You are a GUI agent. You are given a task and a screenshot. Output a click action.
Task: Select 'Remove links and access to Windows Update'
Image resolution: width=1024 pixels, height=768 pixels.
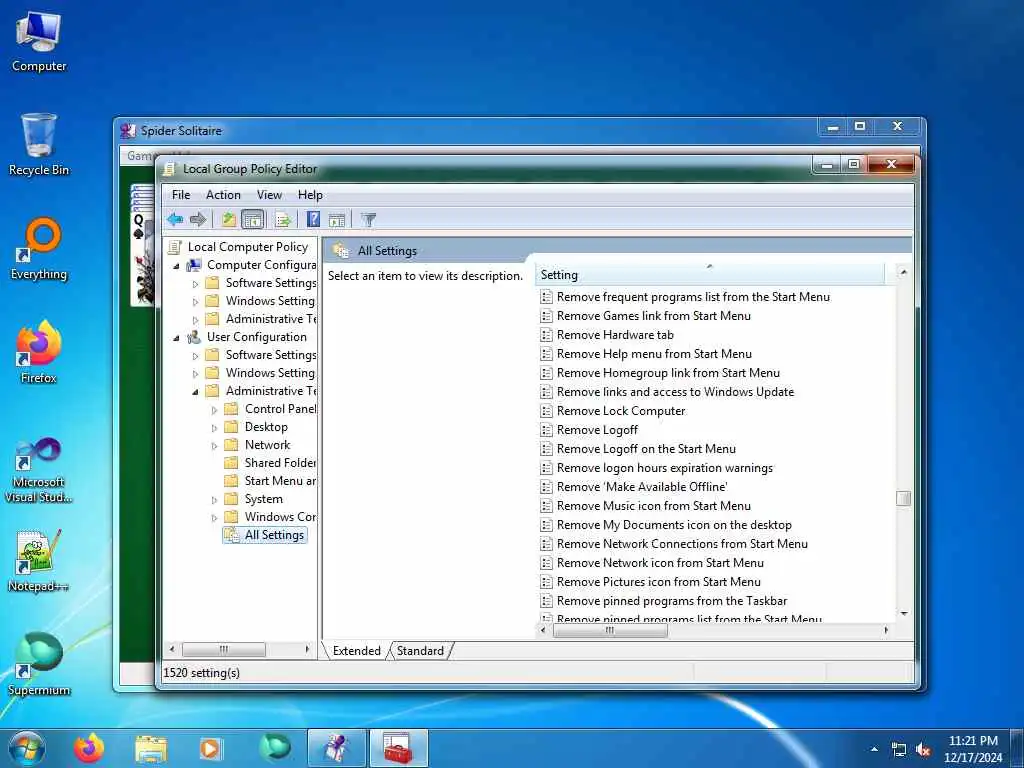(675, 392)
